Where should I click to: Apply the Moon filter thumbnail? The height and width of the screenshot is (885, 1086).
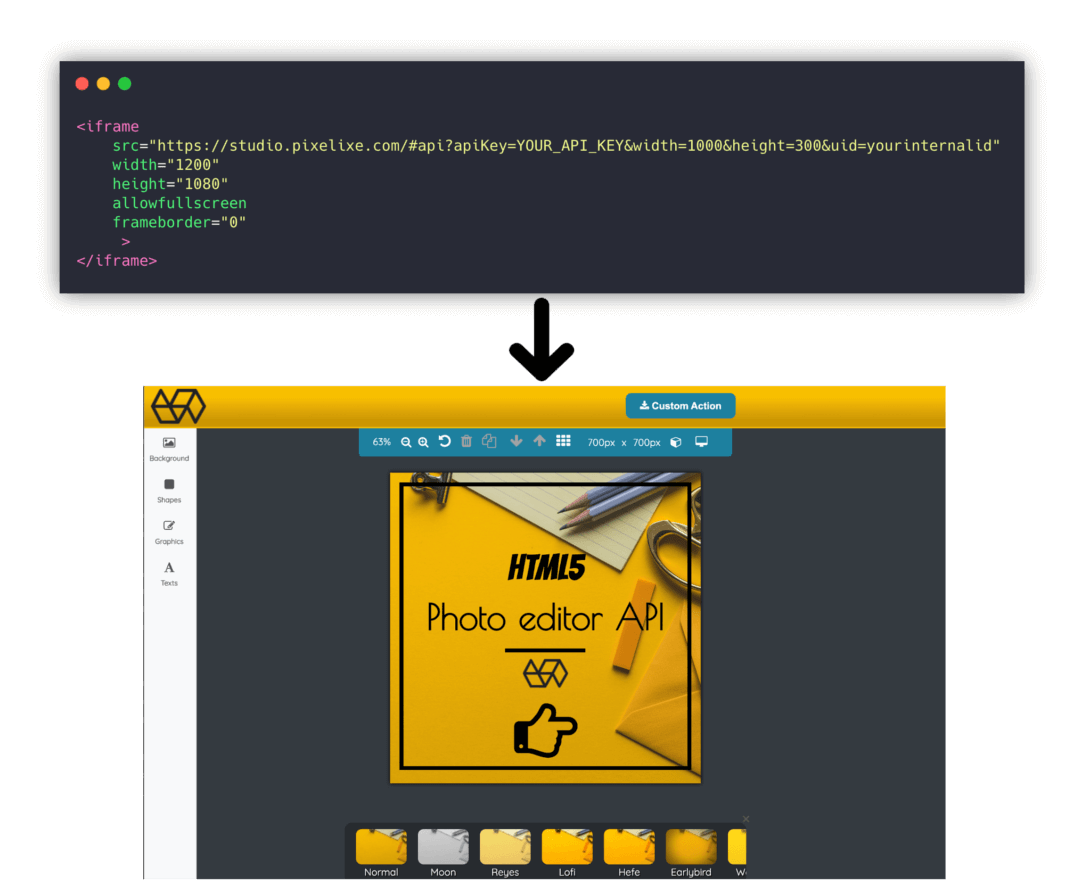pyautogui.click(x=443, y=845)
